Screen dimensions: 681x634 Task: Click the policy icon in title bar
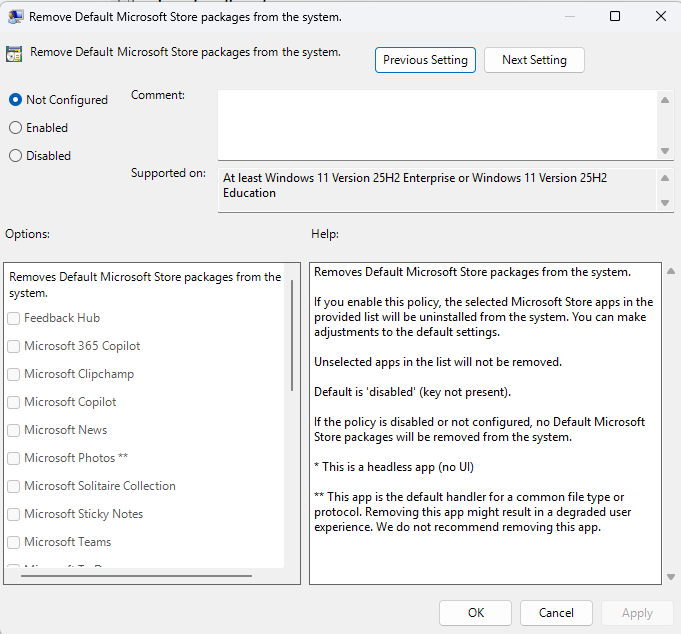click(x=14, y=16)
